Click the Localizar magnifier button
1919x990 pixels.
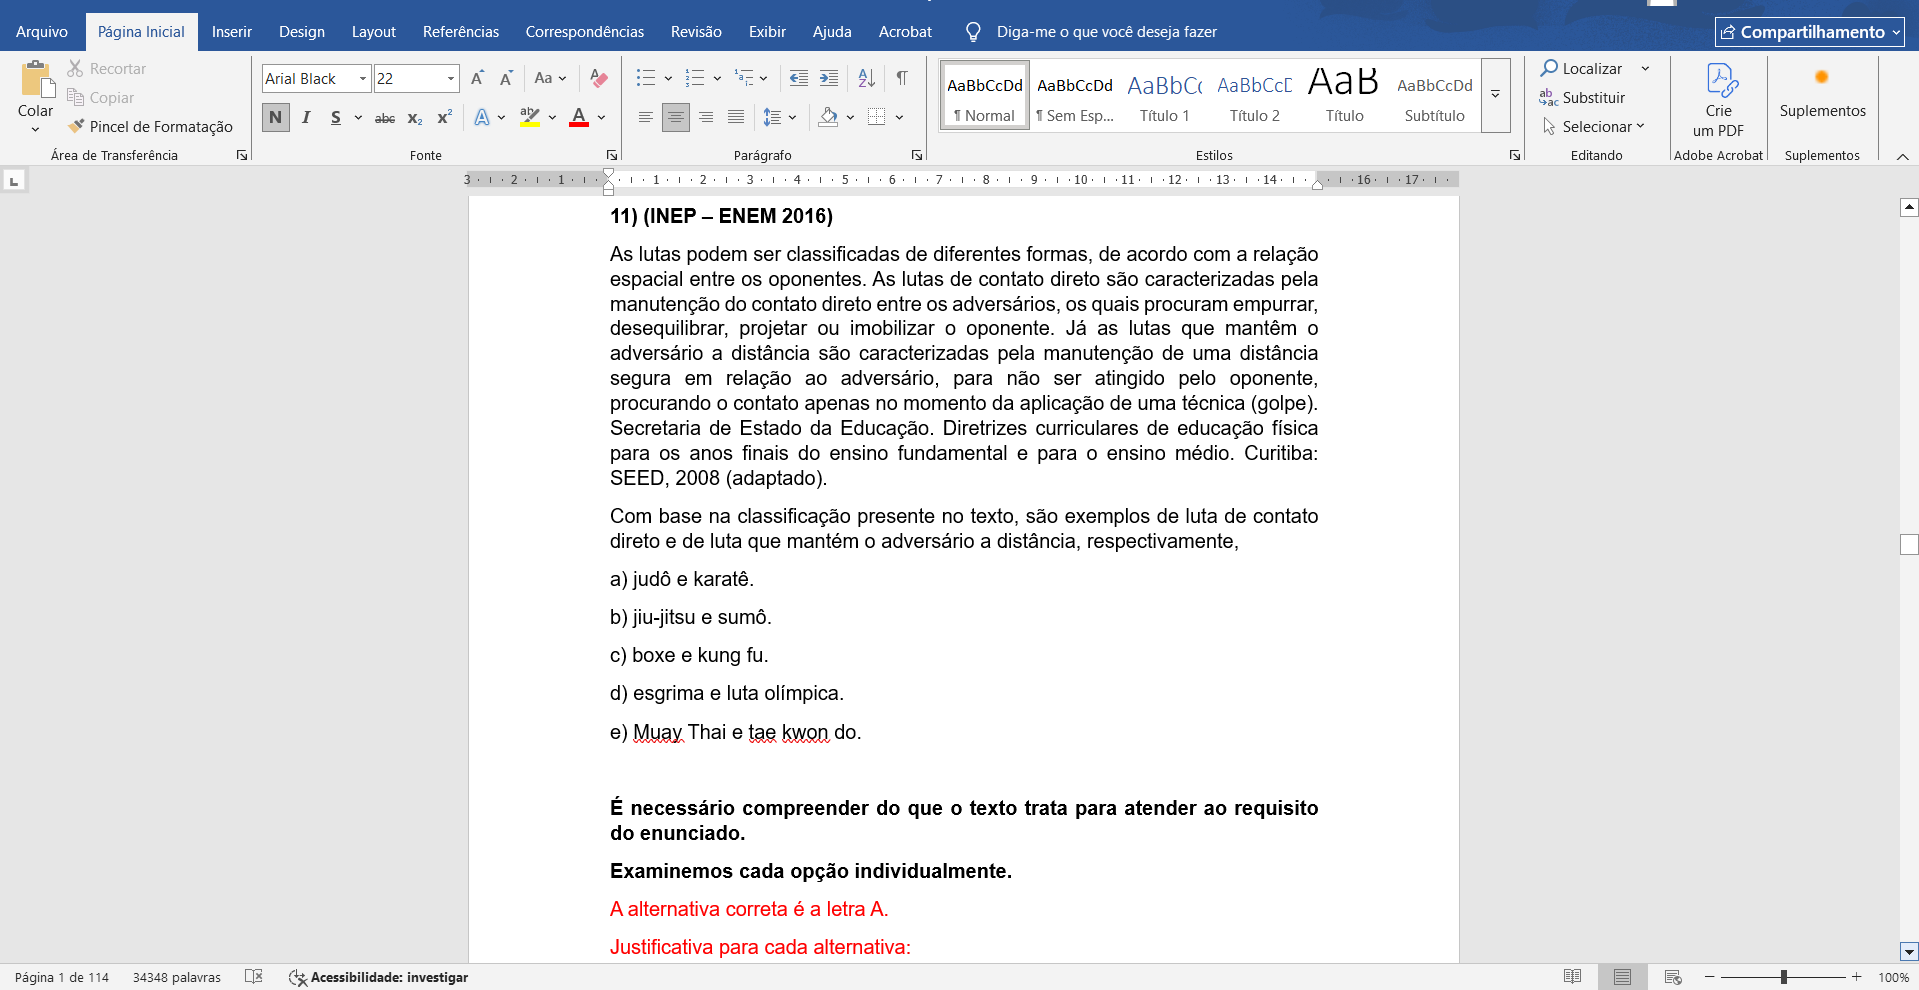click(1582, 68)
